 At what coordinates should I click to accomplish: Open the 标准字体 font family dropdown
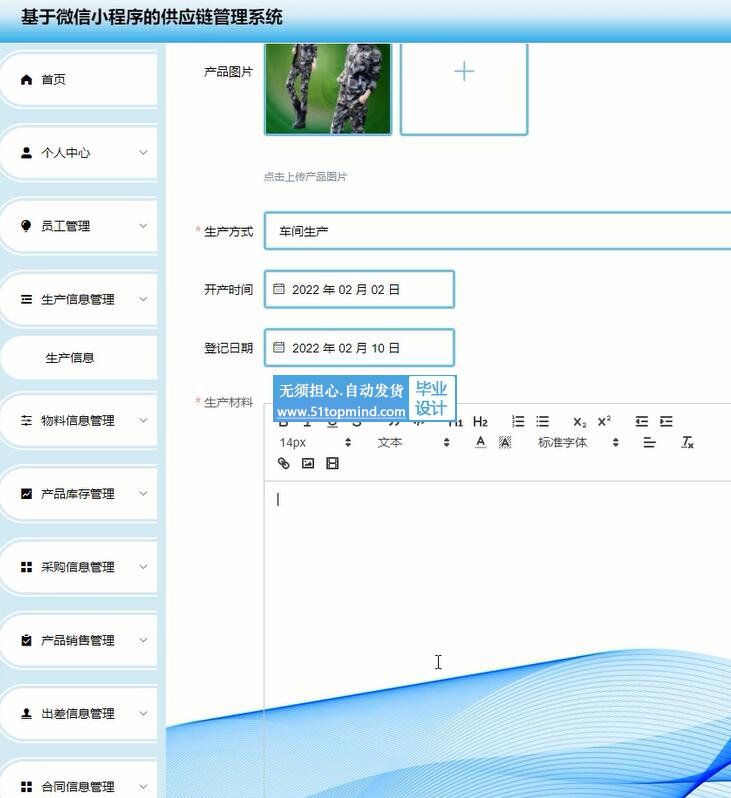(x=578, y=442)
